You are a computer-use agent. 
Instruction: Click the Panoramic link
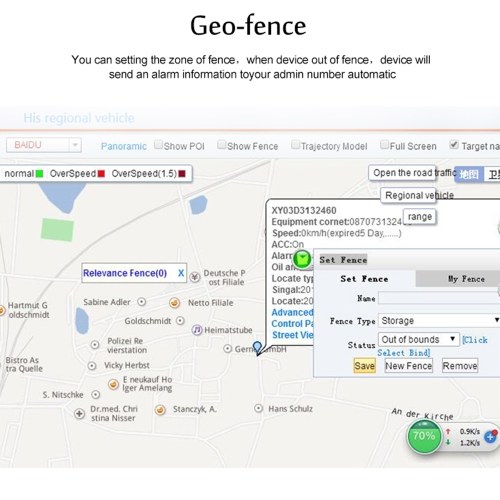[124, 146]
